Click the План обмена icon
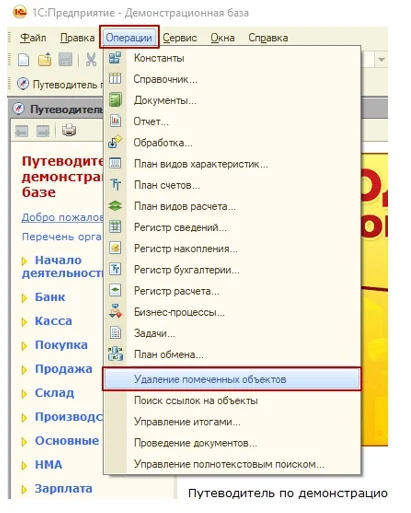 pos(115,354)
